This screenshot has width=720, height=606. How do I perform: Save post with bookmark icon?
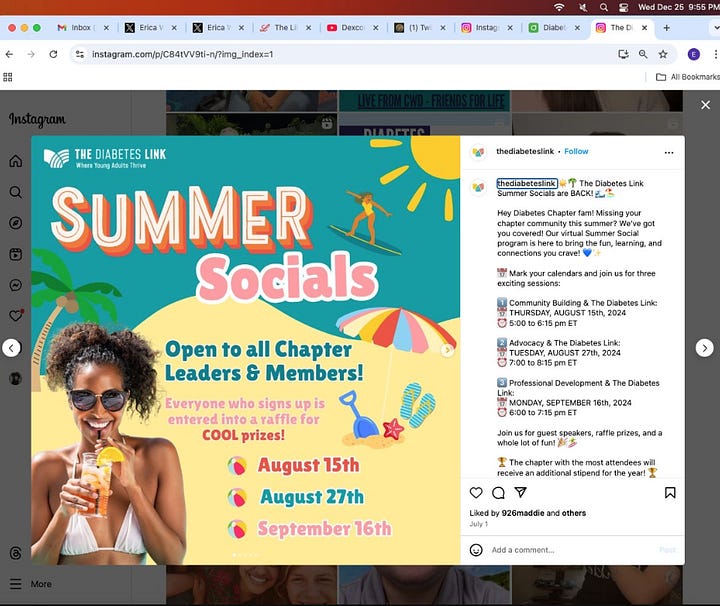670,493
